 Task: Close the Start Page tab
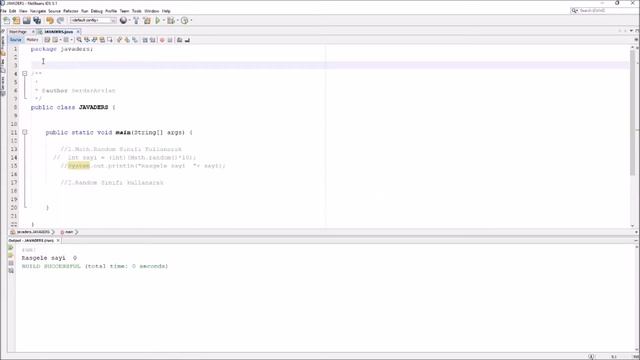pyautogui.click(x=33, y=31)
